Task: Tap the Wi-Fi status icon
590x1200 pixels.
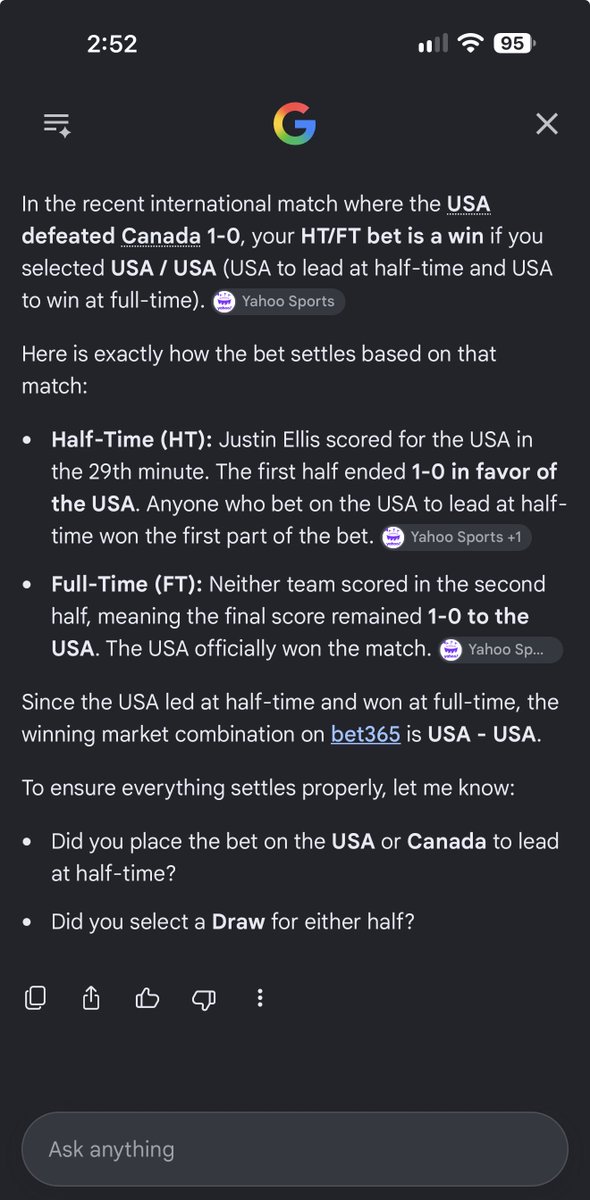Action: (x=468, y=43)
